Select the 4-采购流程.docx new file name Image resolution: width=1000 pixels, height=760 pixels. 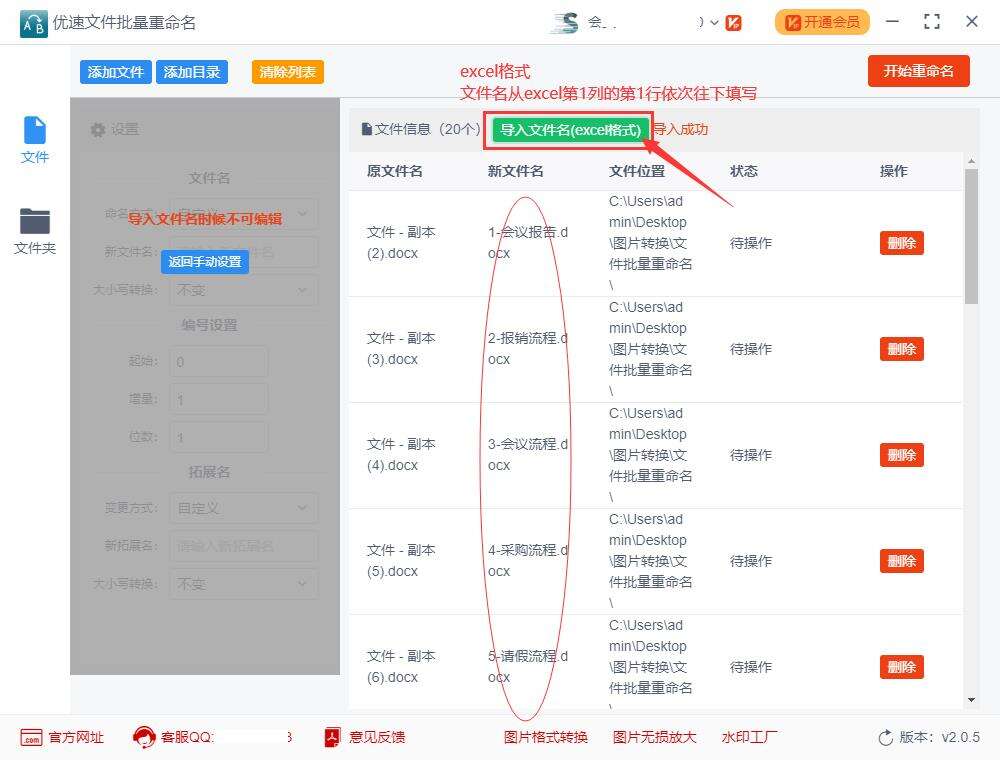(x=528, y=560)
